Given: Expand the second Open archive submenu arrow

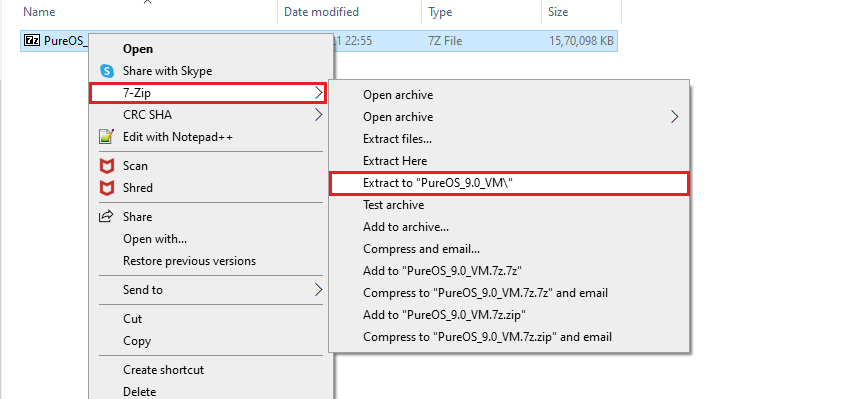Looking at the screenshot, I should (675, 116).
